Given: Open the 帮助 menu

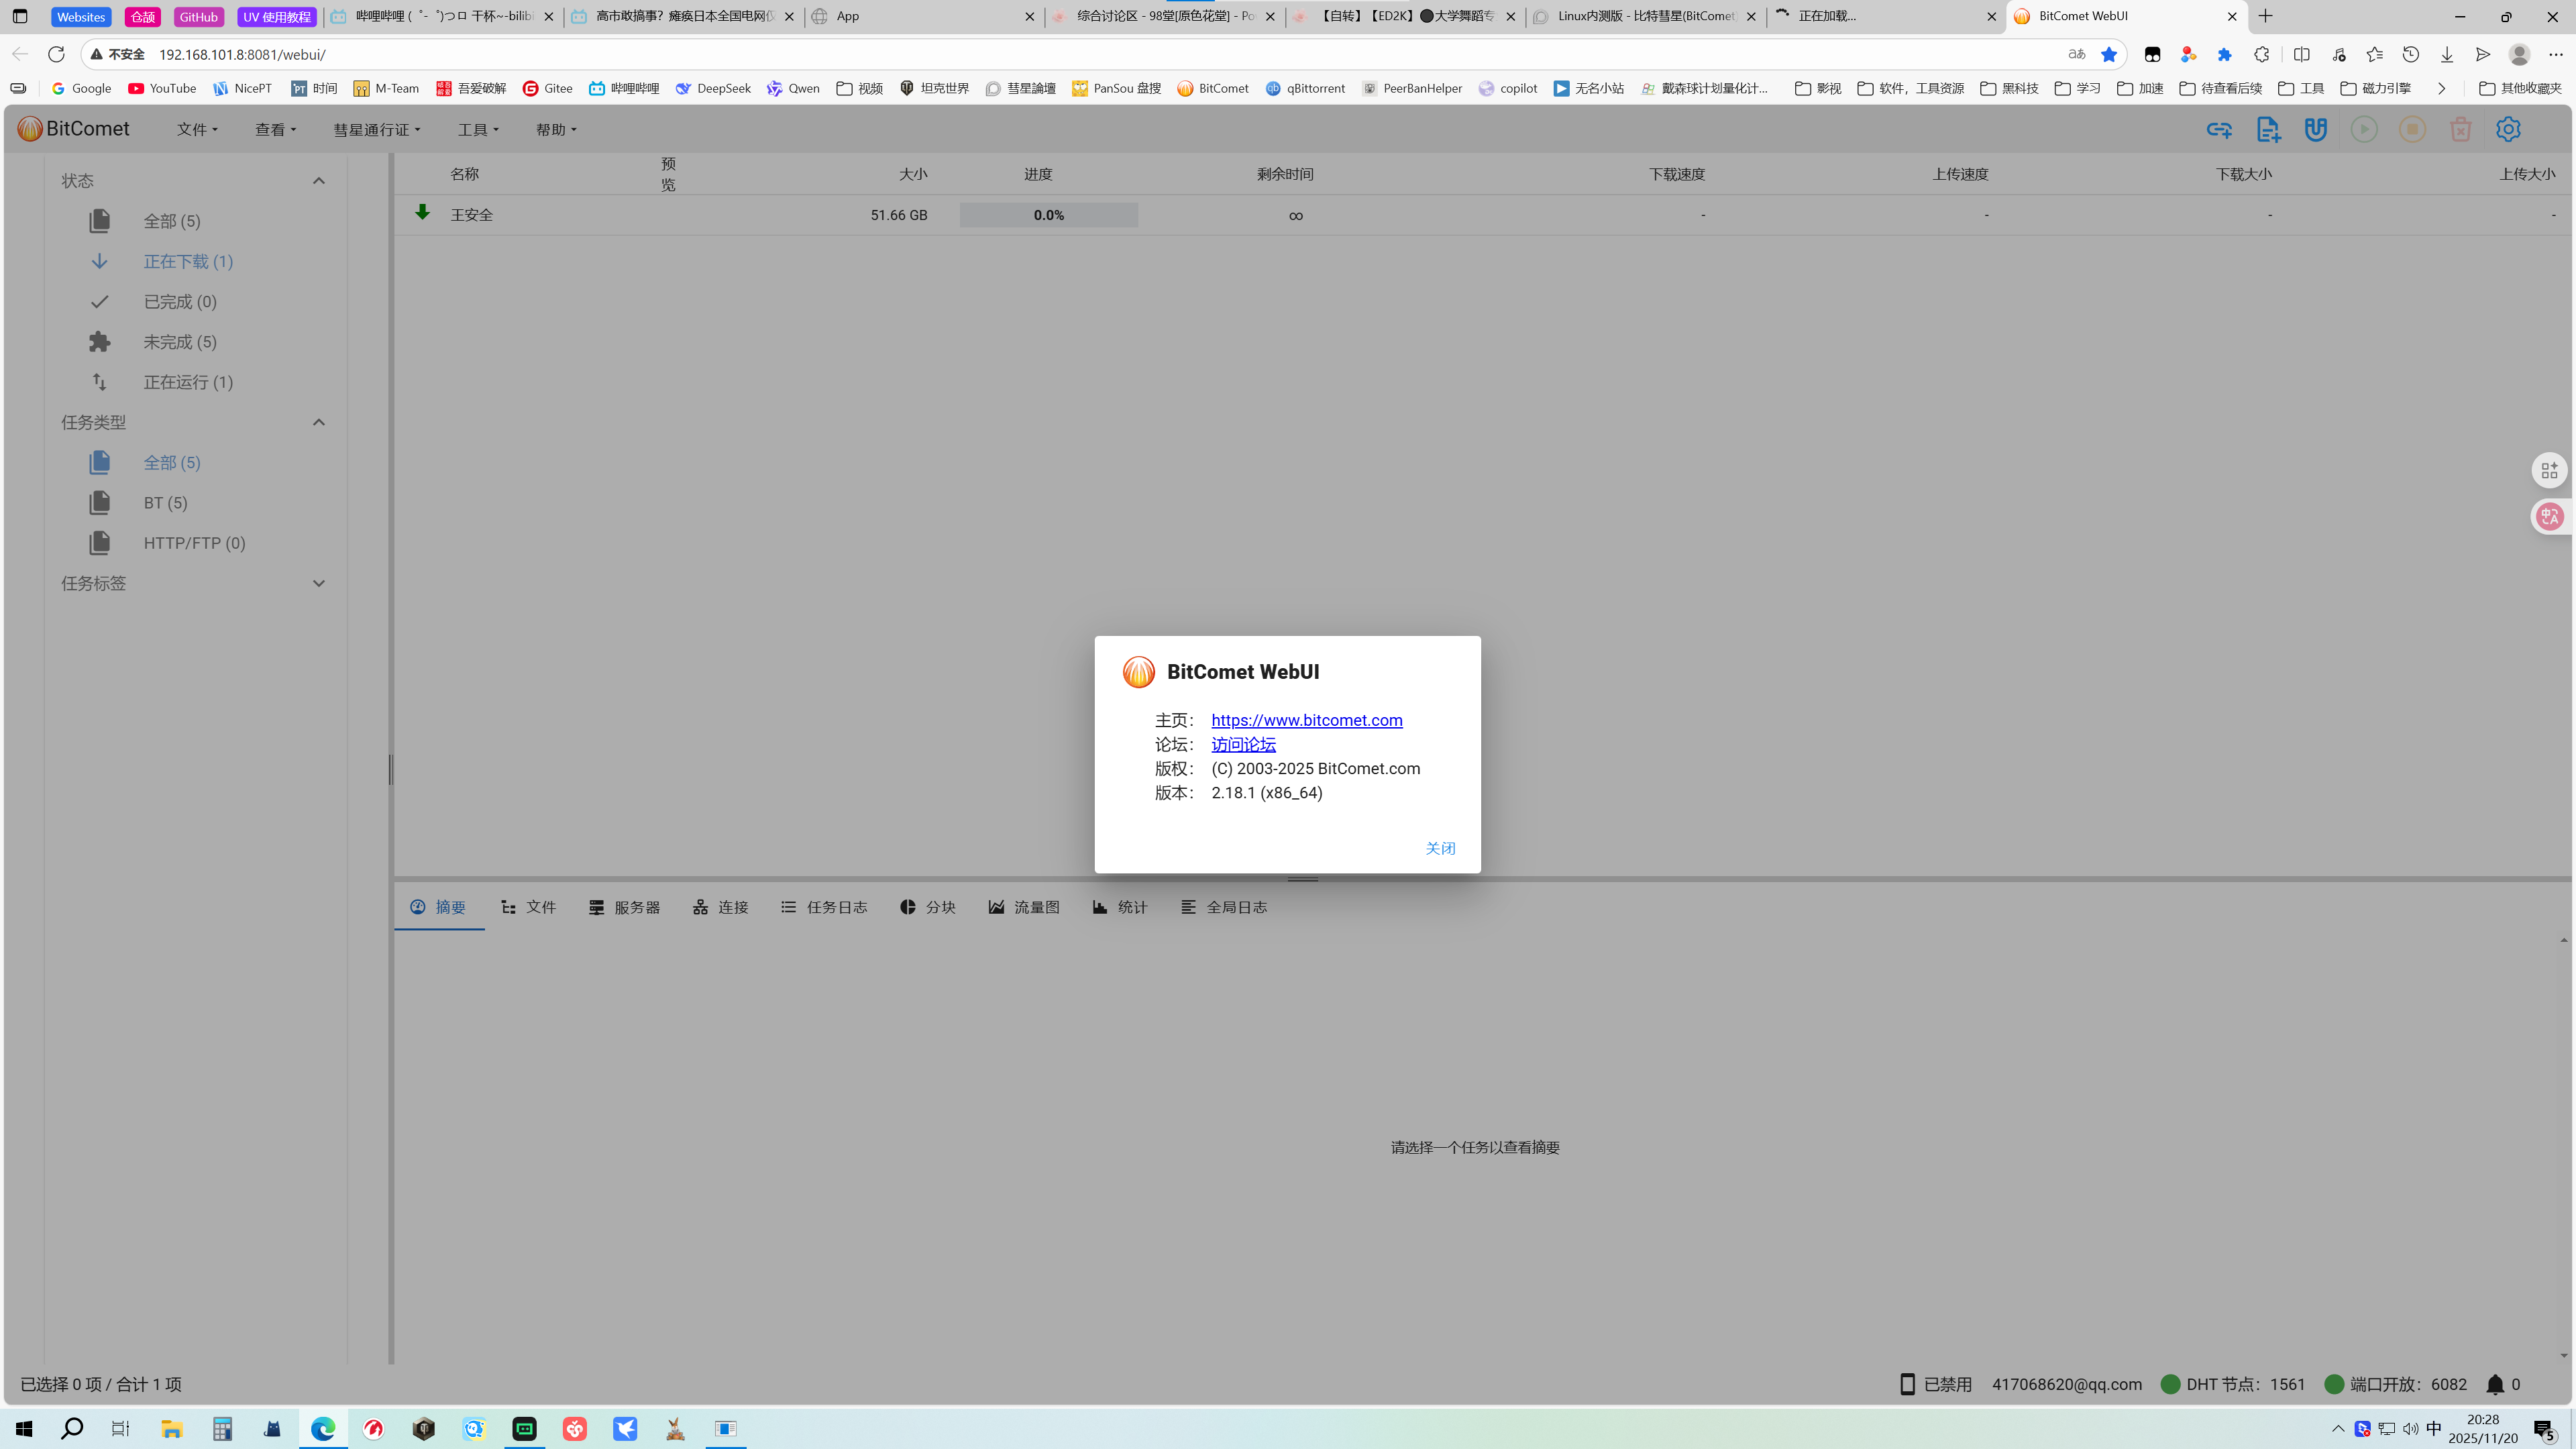Looking at the screenshot, I should click(556, 130).
